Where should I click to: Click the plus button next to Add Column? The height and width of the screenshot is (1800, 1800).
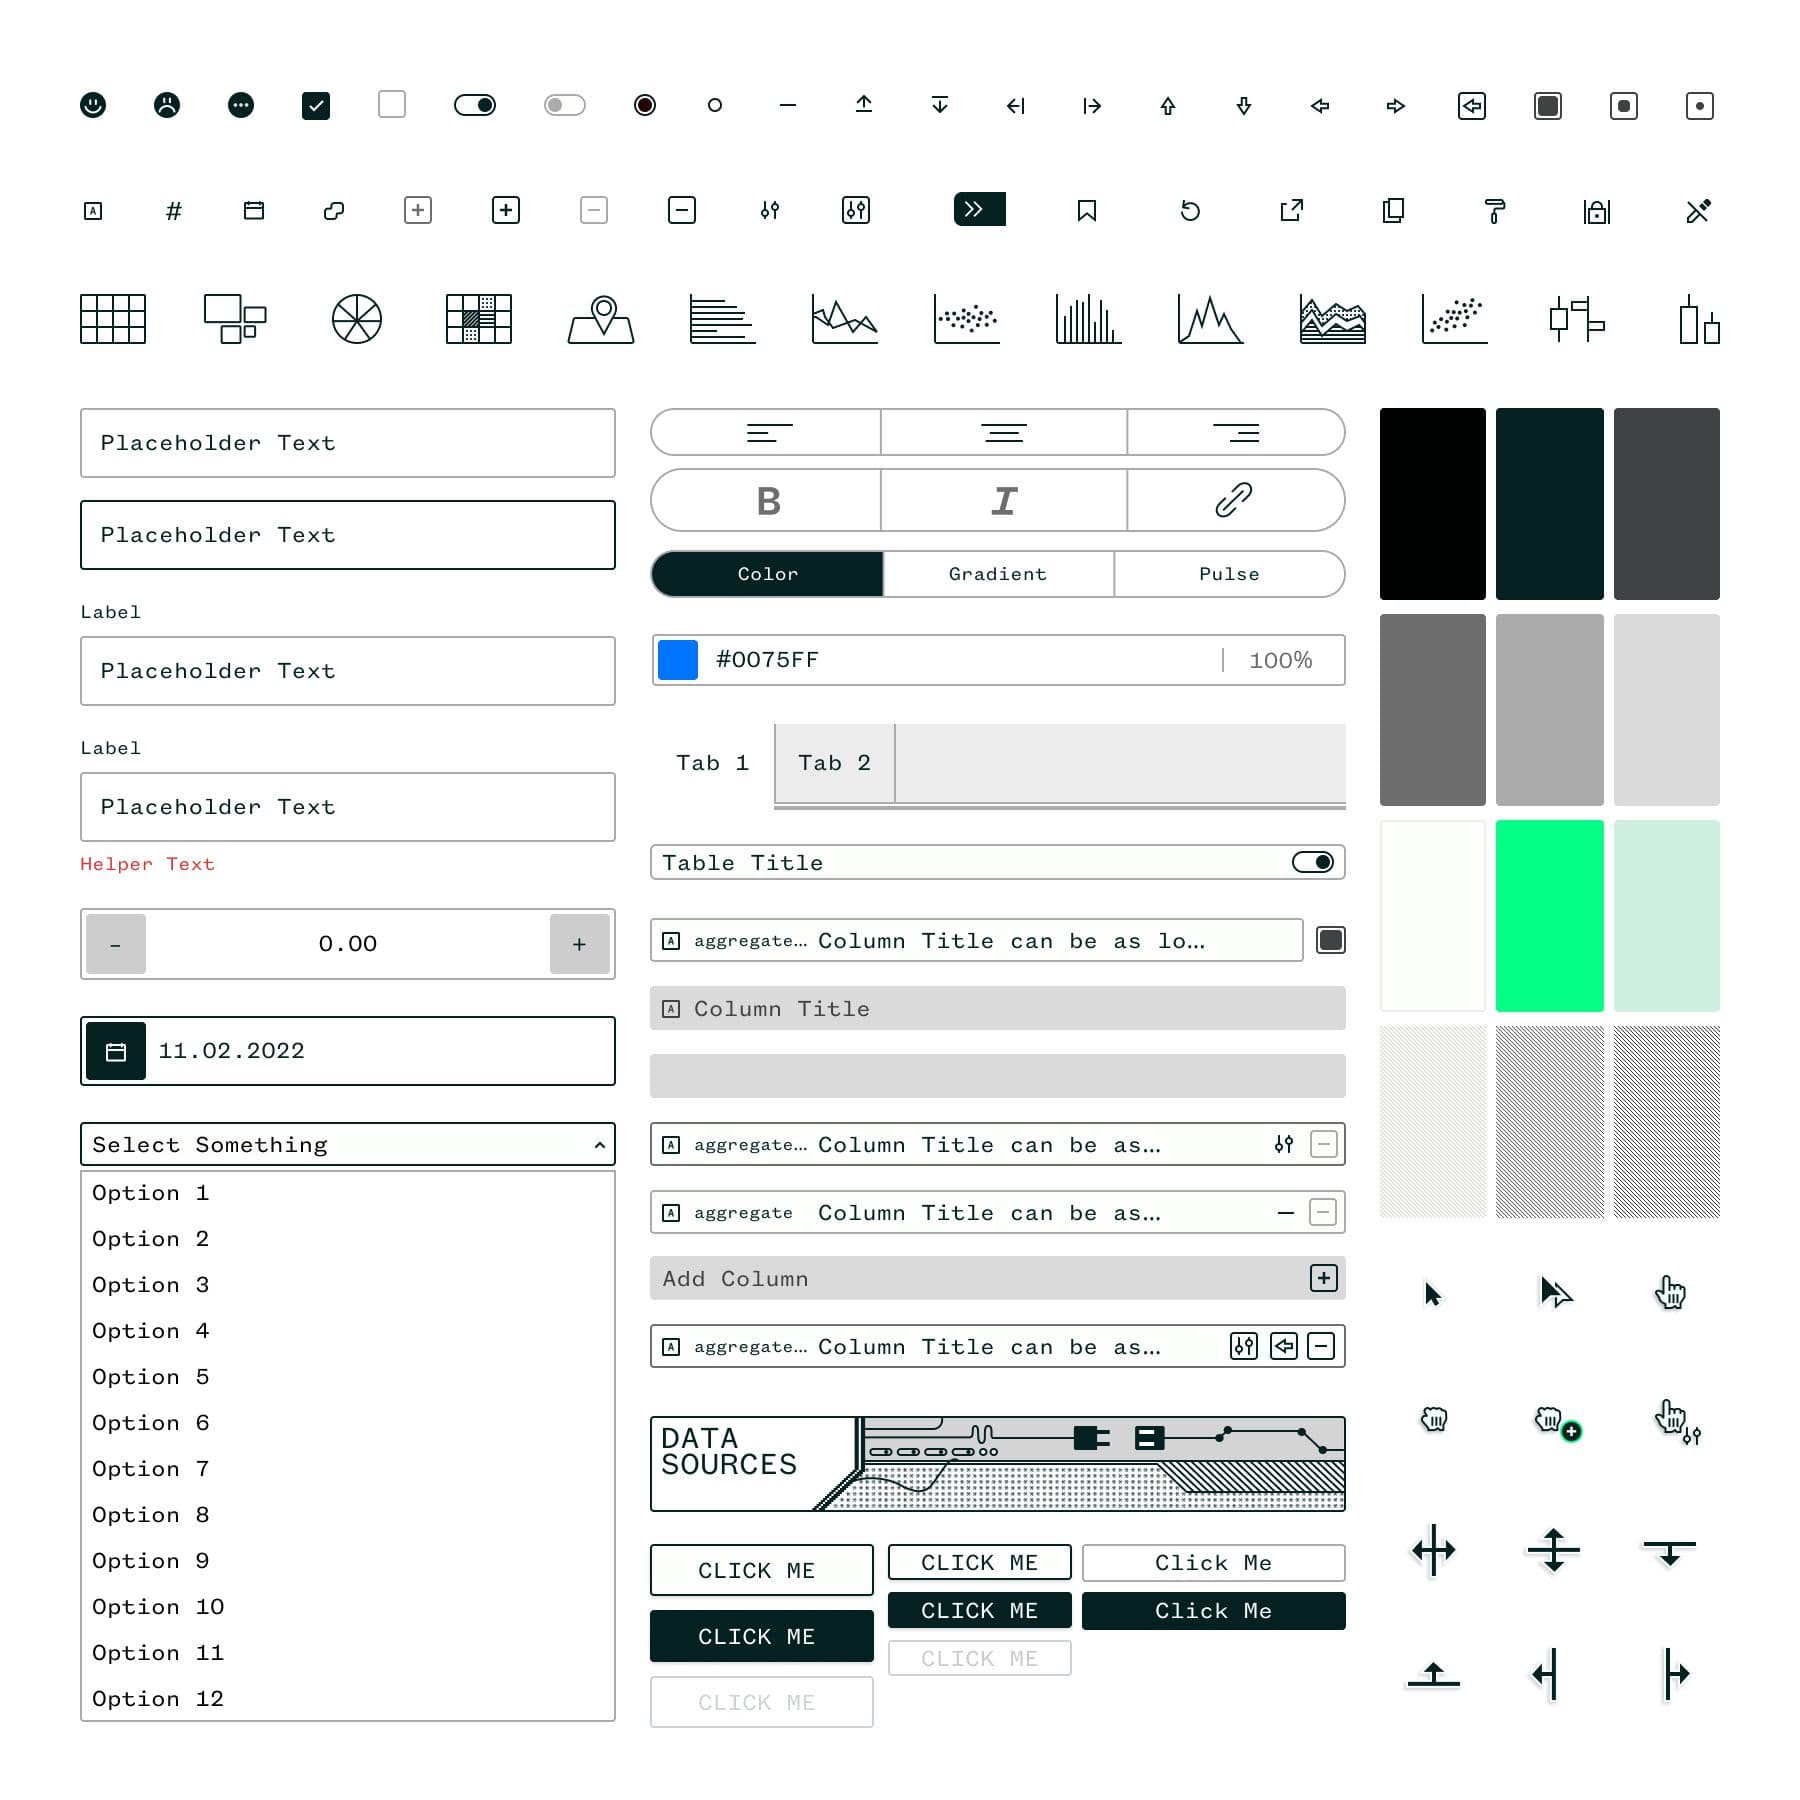[x=1323, y=1278]
